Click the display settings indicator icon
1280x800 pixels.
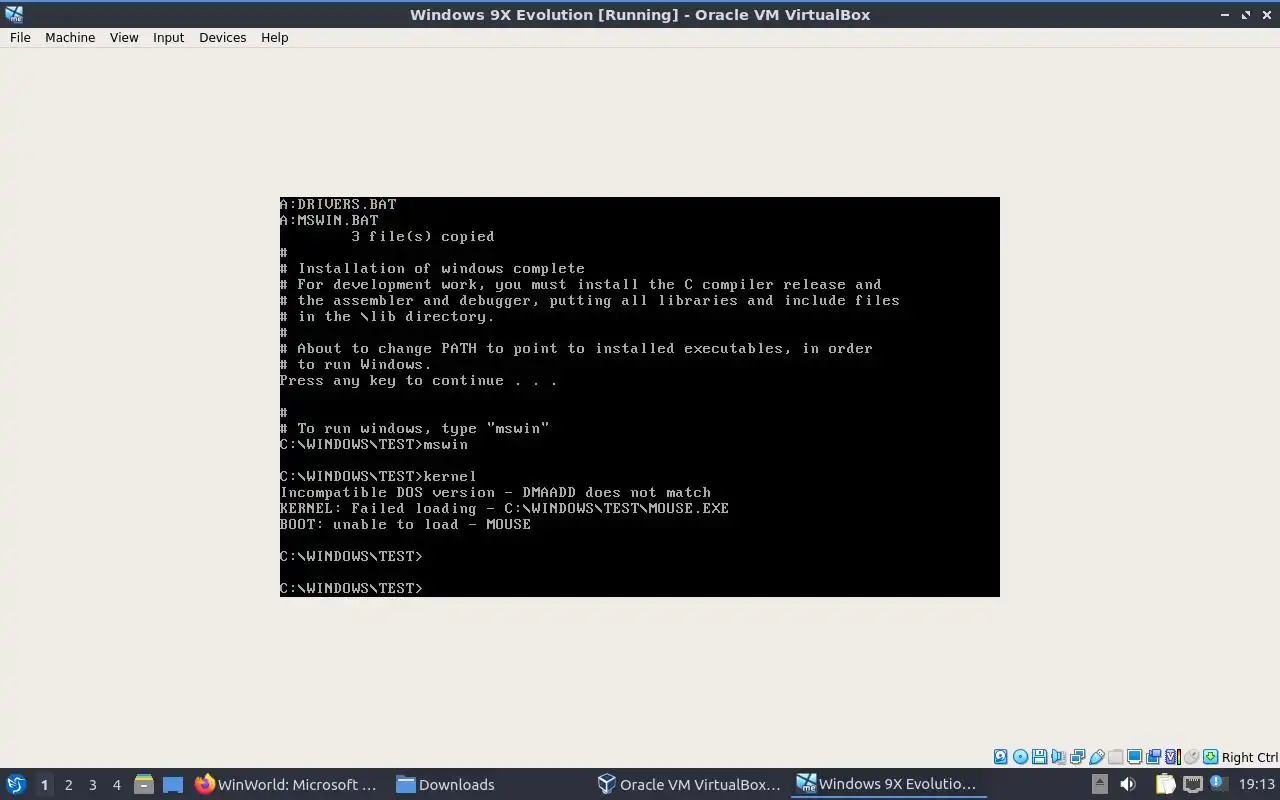[x=1134, y=757]
